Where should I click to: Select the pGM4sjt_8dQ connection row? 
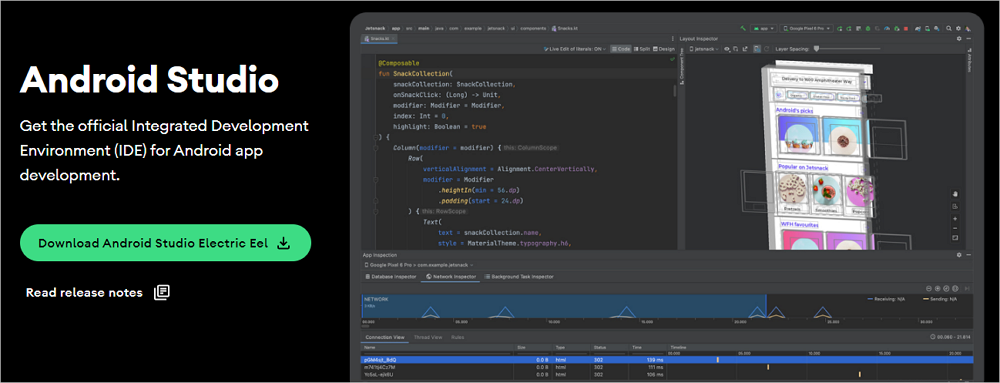point(667,359)
